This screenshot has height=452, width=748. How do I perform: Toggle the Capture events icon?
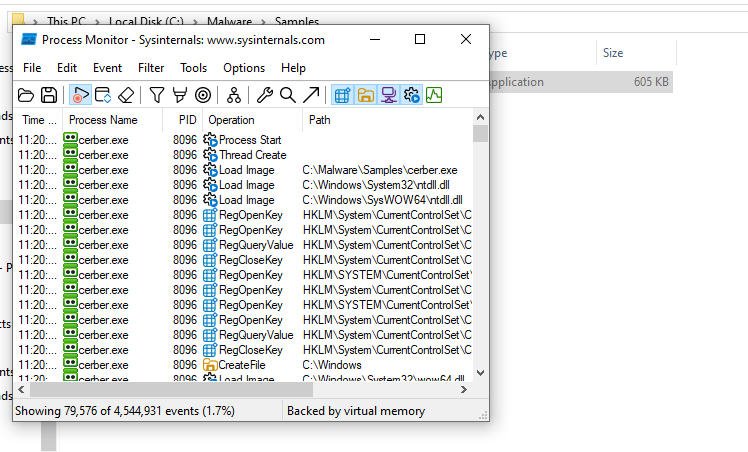[x=80, y=95]
